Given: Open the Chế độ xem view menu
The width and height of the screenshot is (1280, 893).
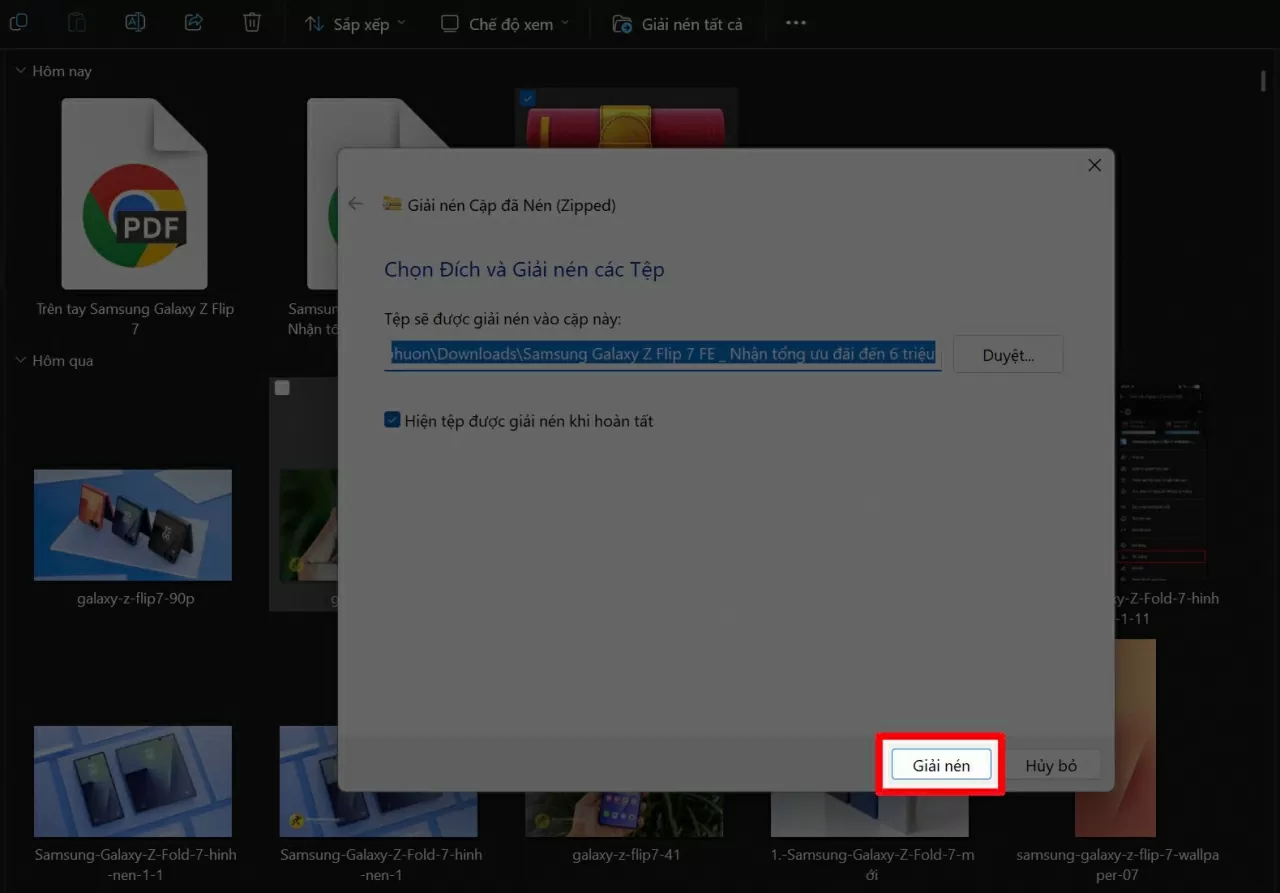Looking at the screenshot, I should coord(503,23).
